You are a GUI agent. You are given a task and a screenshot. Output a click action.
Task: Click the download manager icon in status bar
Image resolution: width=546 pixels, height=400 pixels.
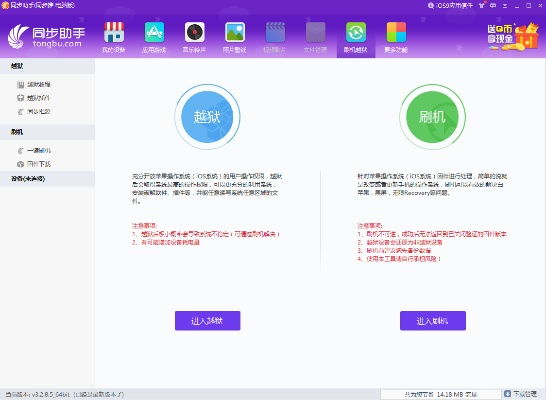(507, 394)
